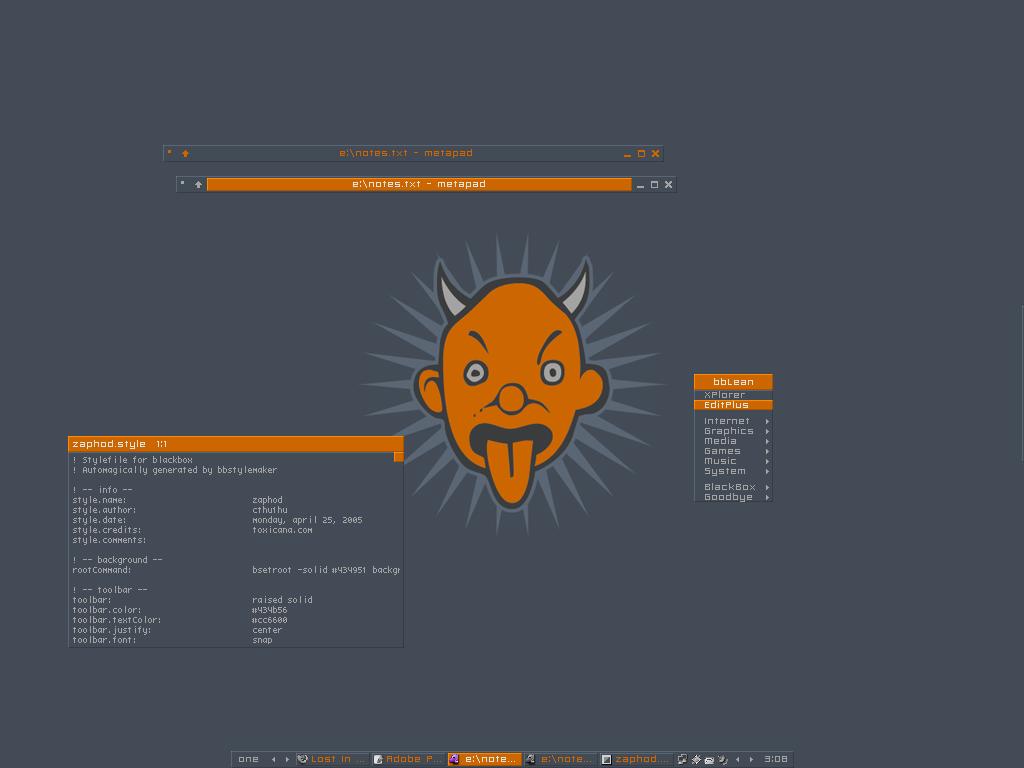
Task: Click the value 'cthulhu' in the style file
Action: tap(270, 510)
